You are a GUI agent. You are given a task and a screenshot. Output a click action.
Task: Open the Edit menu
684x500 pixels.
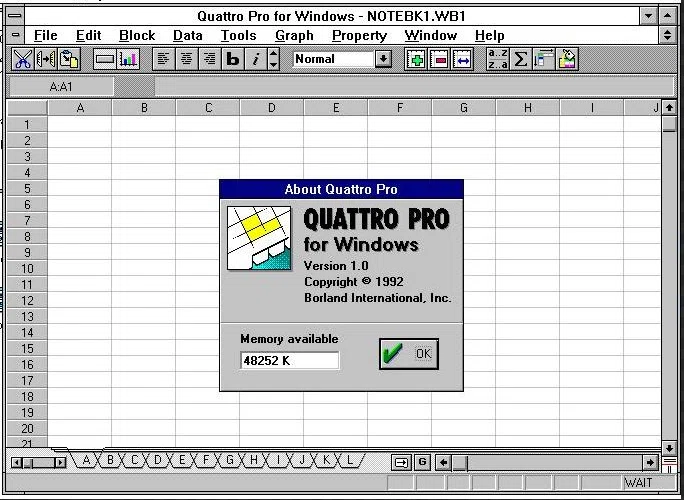click(89, 35)
